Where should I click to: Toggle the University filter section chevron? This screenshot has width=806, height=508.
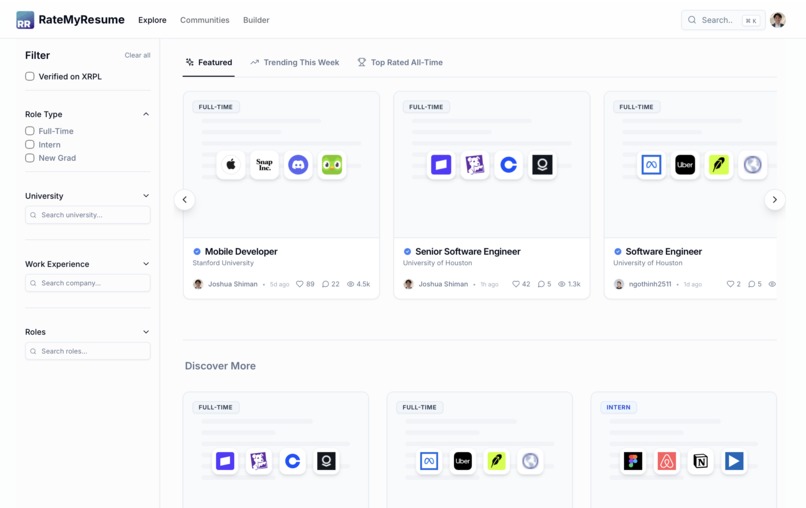click(146, 196)
